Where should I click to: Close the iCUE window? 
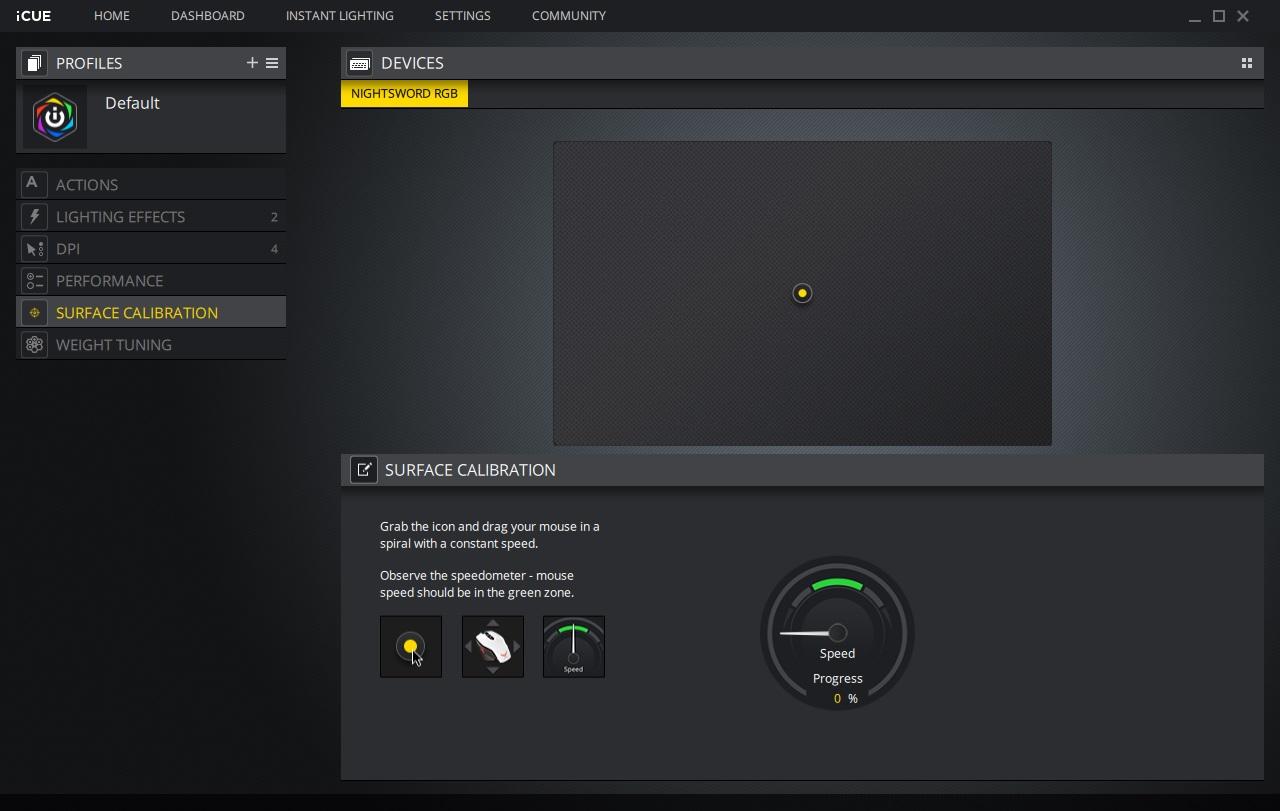pyautogui.click(x=1243, y=16)
